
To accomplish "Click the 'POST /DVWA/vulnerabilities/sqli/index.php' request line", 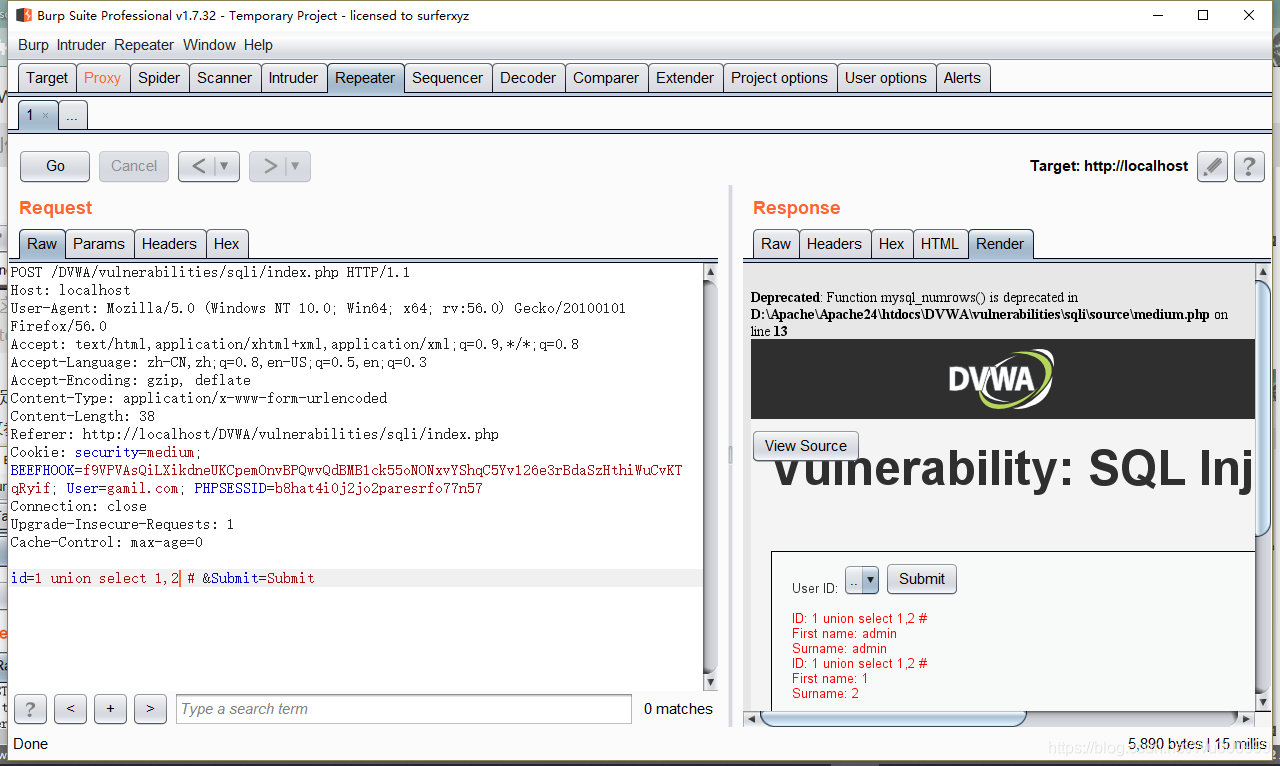I will coord(210,272).
